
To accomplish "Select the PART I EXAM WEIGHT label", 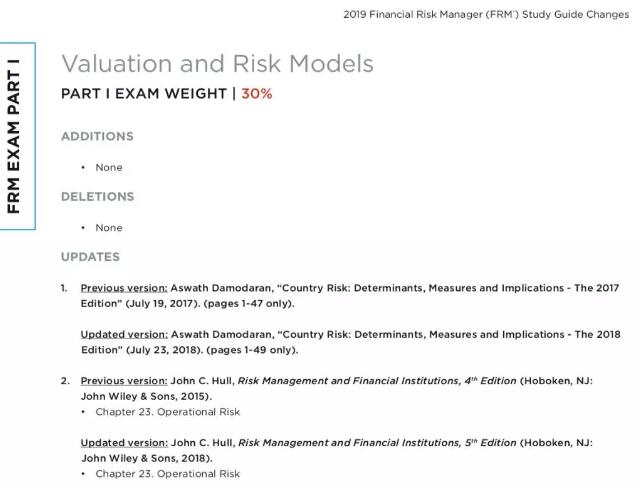I will 145,94.
